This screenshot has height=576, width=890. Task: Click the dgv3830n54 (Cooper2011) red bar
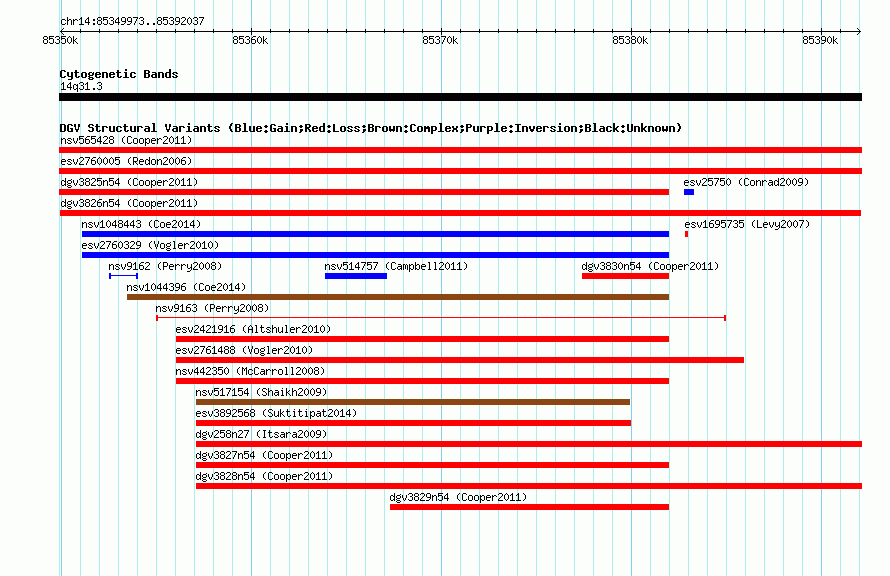pyautogui.click(x=625, y=276)
